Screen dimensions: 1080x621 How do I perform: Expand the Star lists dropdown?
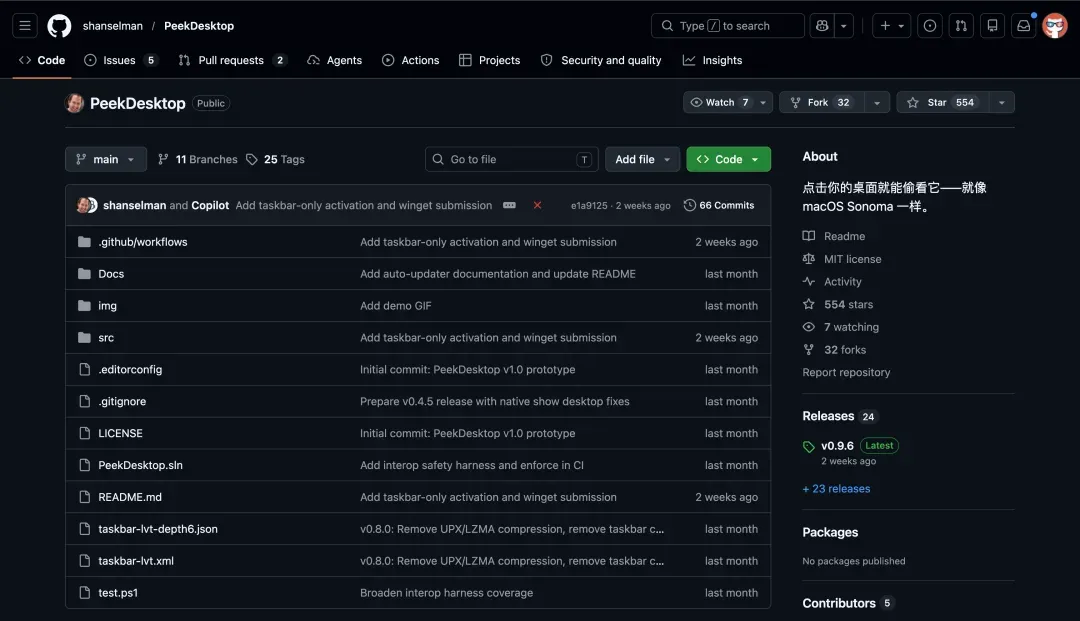[x=1001, y=102]
